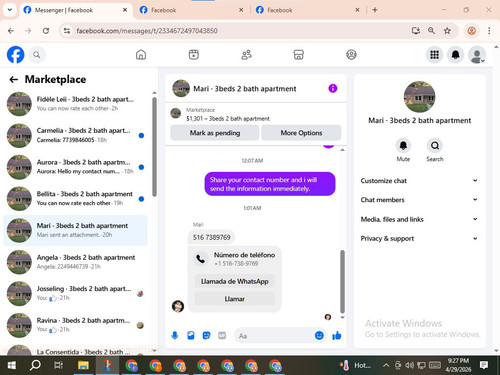Open Ravina conversation
The image size is (500, 375).
(75, 325)
